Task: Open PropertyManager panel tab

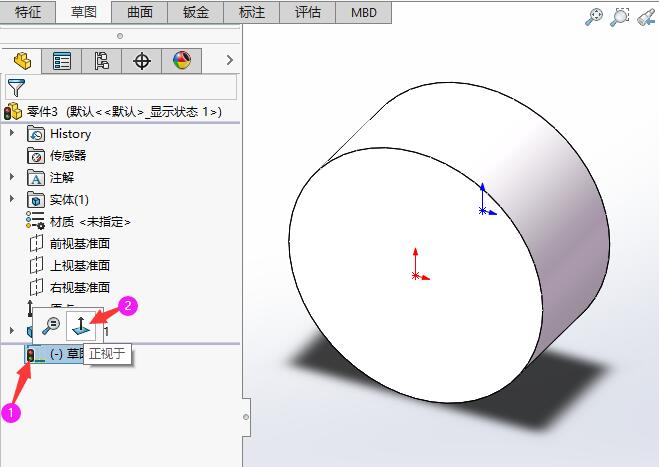Action: [61, 61]
